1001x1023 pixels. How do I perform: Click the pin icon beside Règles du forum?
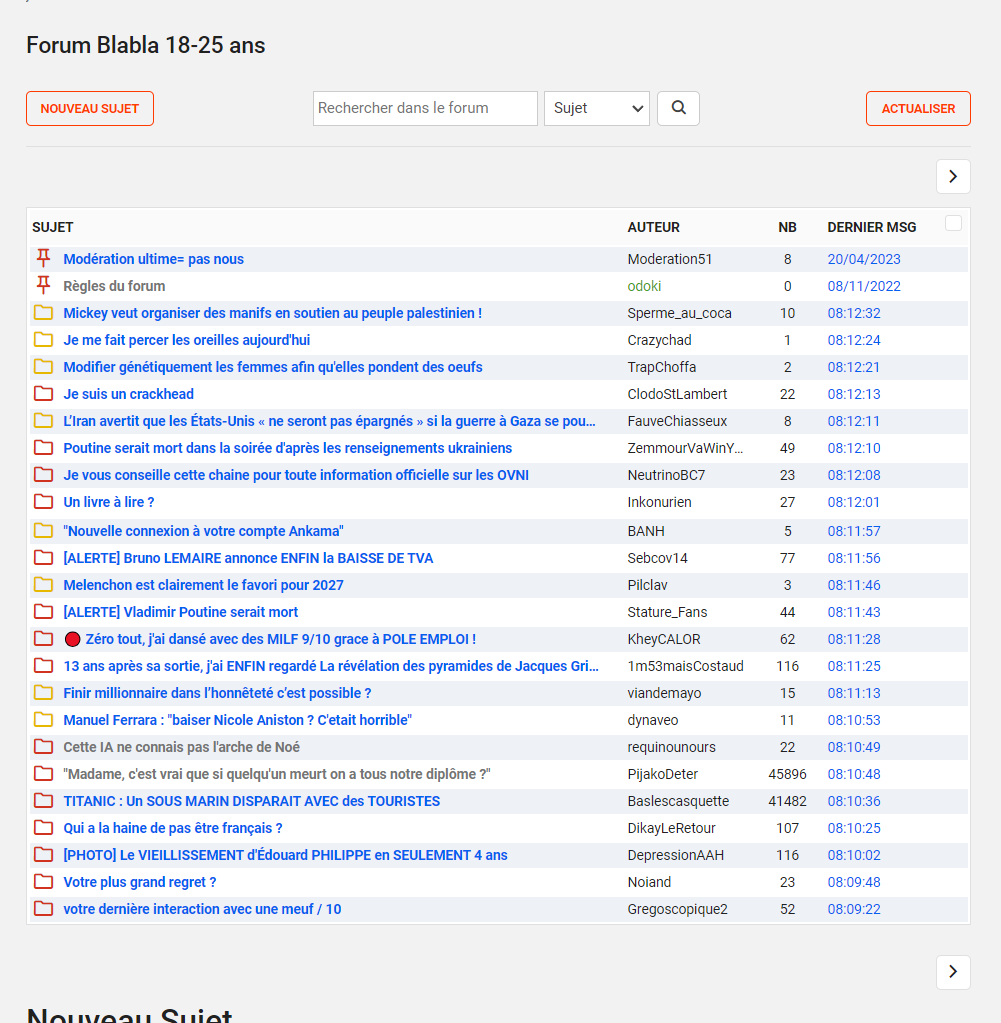click(43, 285)
